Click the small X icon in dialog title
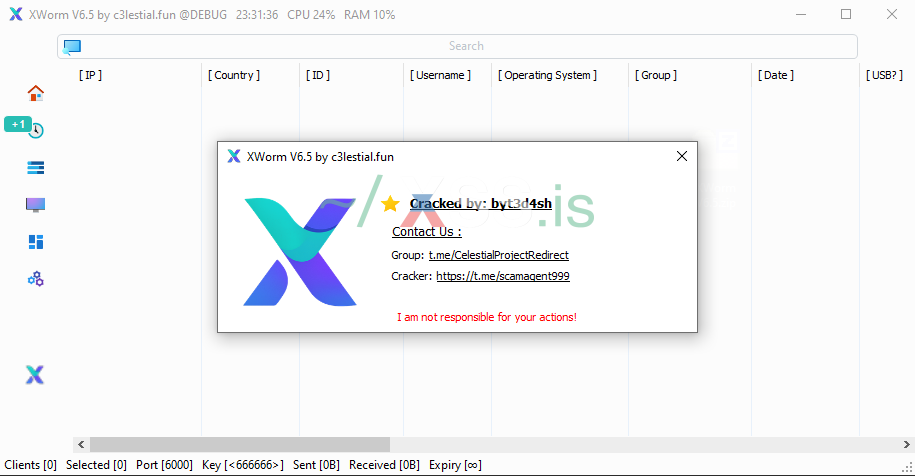 coord(233,156)
